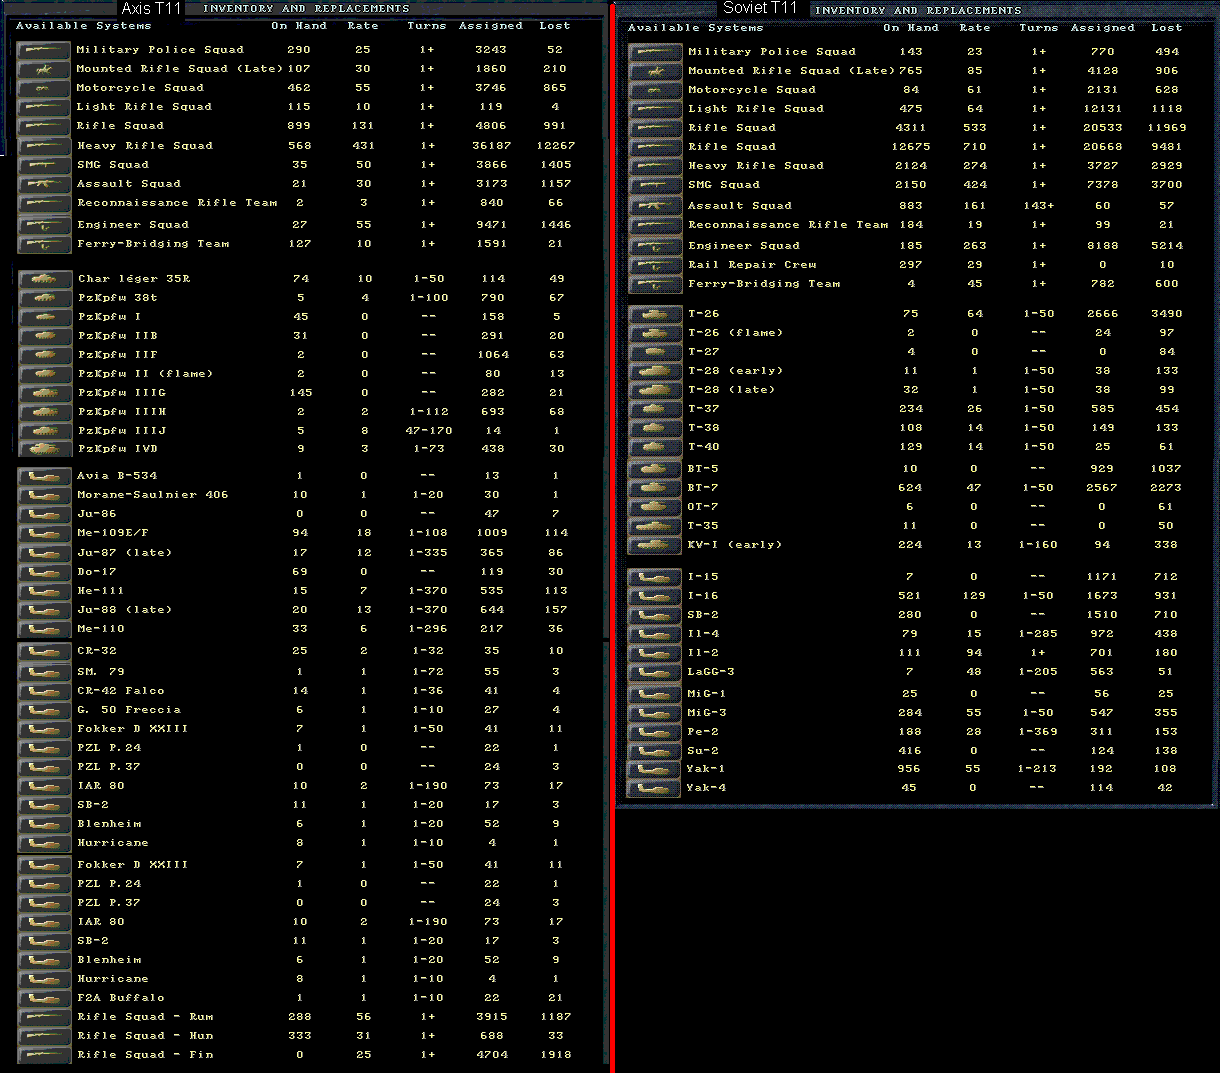Select the KV-1 (early) tank icon
This screenshot has width=1220, height=1073.
point(654,545)
